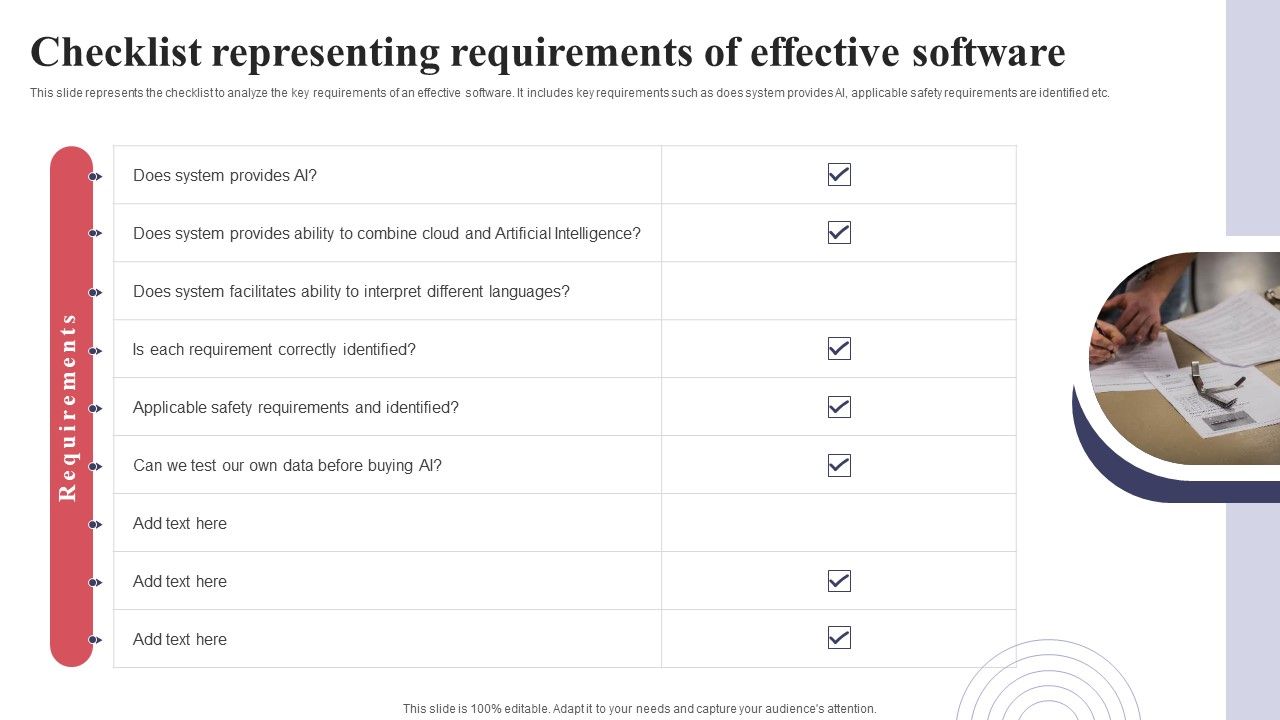Uncheck the checkbox in the bottom table row
Image resolution: width=1280 pixels, height=720 pixels.
point(839,638)
